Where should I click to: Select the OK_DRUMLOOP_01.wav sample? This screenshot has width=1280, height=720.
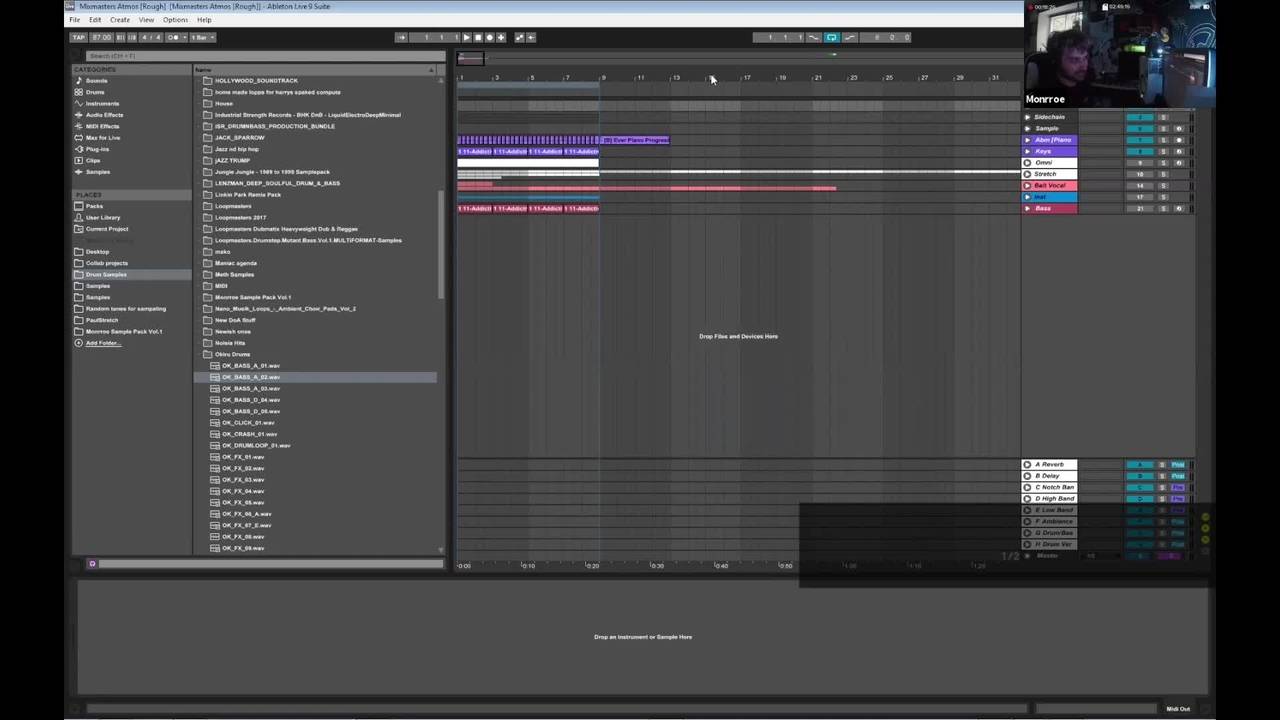click(256, 445)
